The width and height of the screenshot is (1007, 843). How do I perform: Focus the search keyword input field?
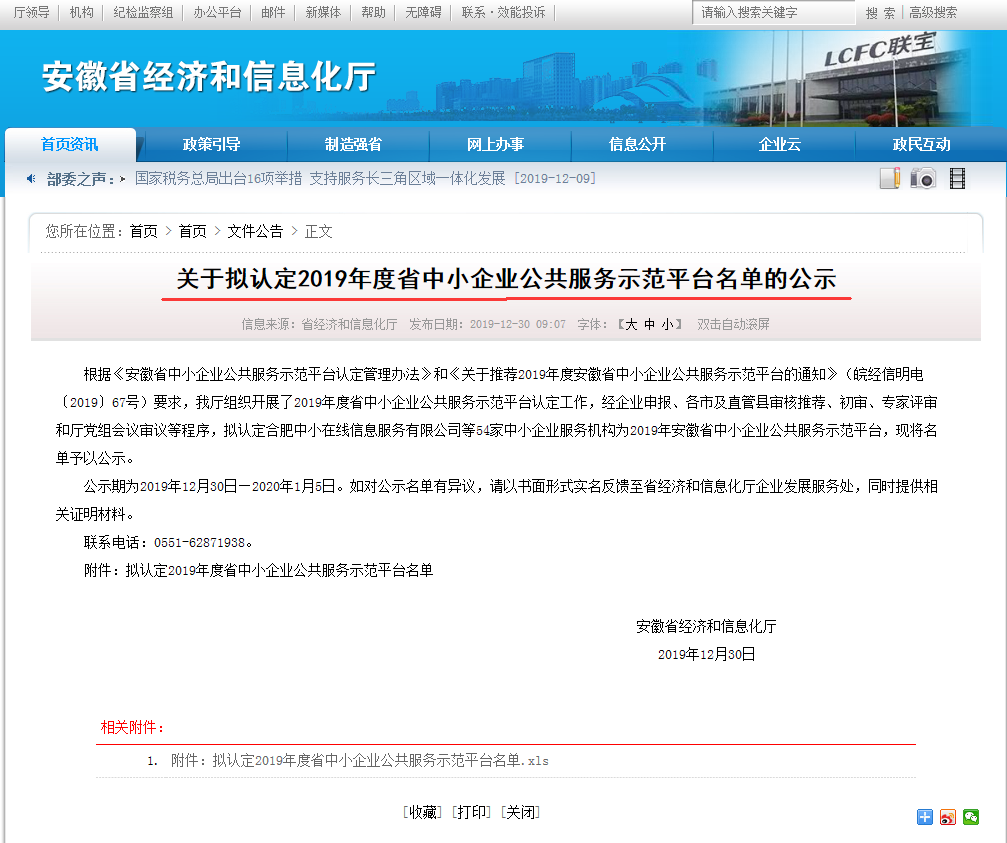pyautogui.click(x=772, y=13)
